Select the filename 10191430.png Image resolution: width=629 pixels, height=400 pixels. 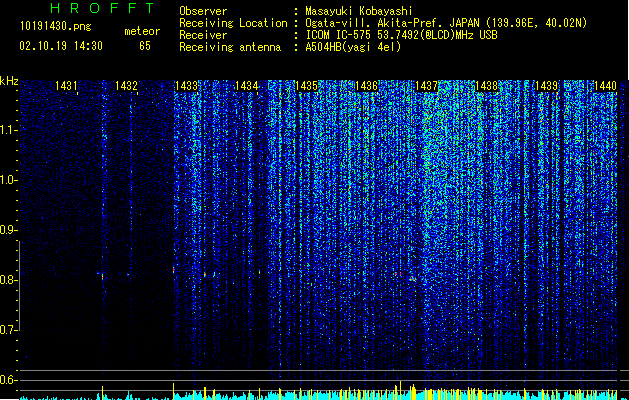pyautogui.click(x=56, y=27)
